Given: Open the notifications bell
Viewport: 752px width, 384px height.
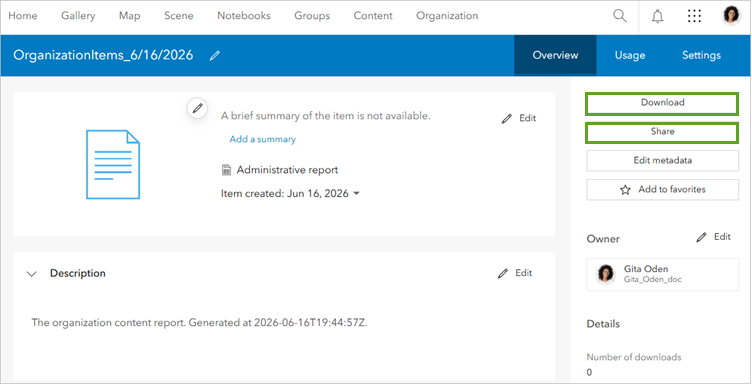Looking at the screenshot, I should pyautogui.click(x=658, y=16).
